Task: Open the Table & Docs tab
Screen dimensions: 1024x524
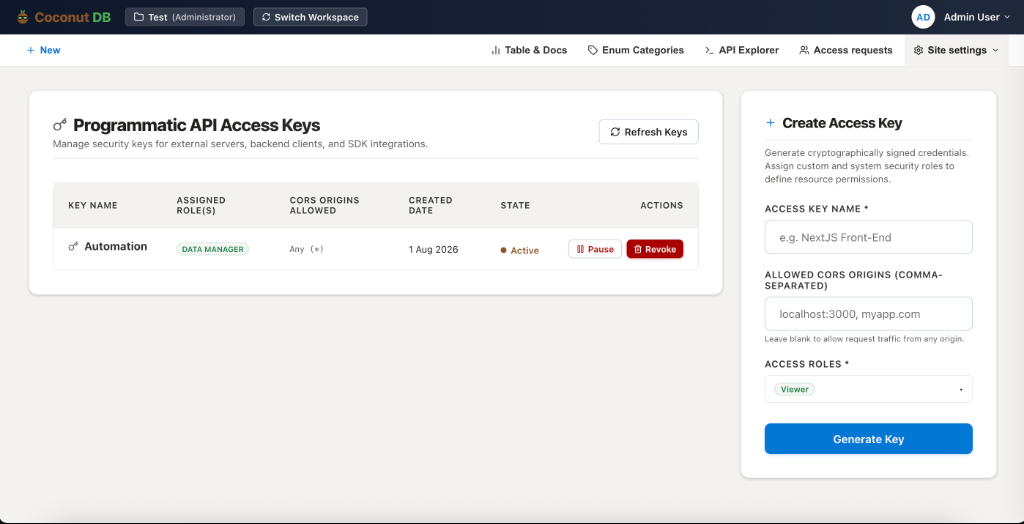Action: [529, 50]
